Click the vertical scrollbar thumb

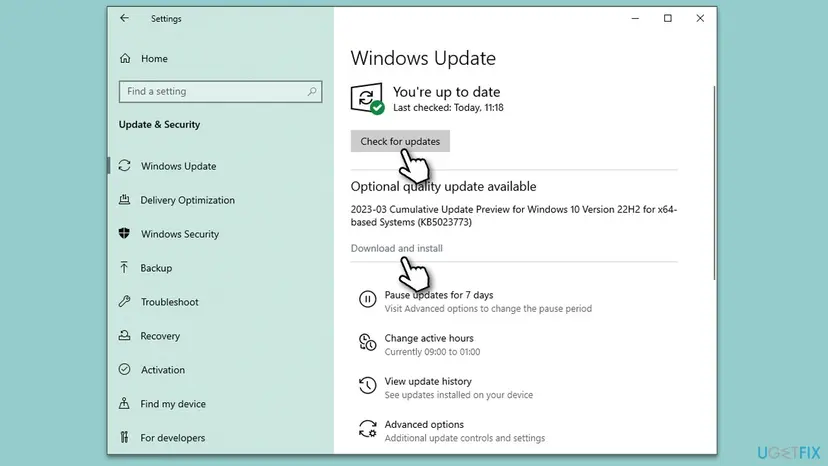tap(714, 182)
